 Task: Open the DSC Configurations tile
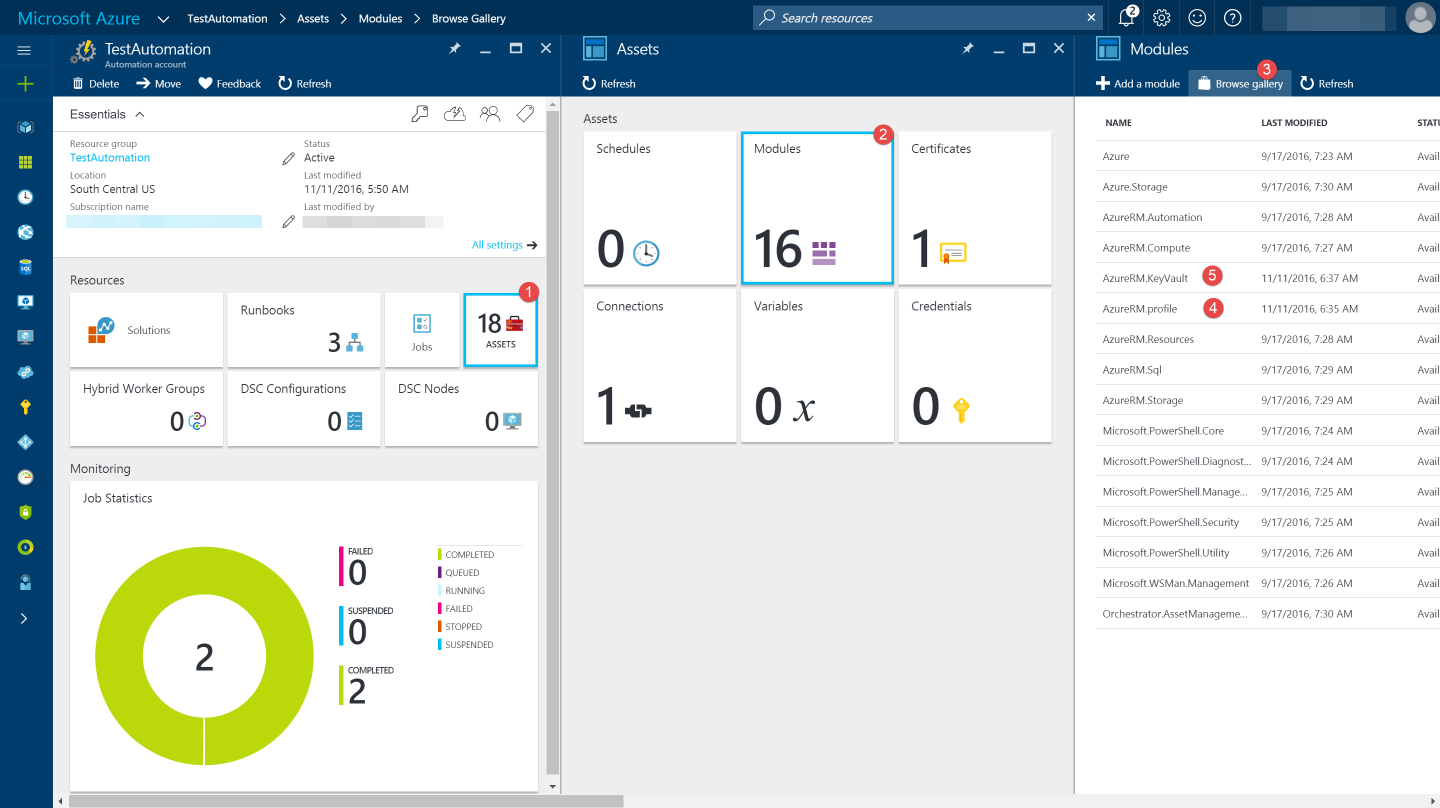(x=304, y=409)
